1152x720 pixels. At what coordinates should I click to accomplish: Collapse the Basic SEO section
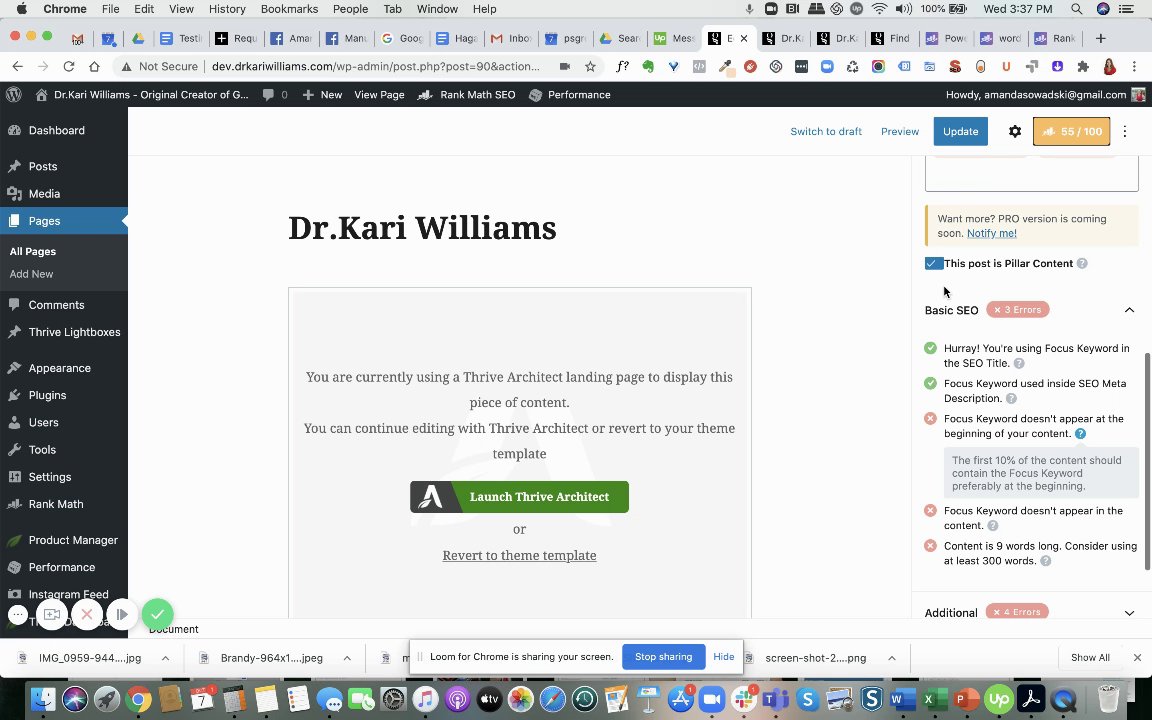coord(1129,310)
